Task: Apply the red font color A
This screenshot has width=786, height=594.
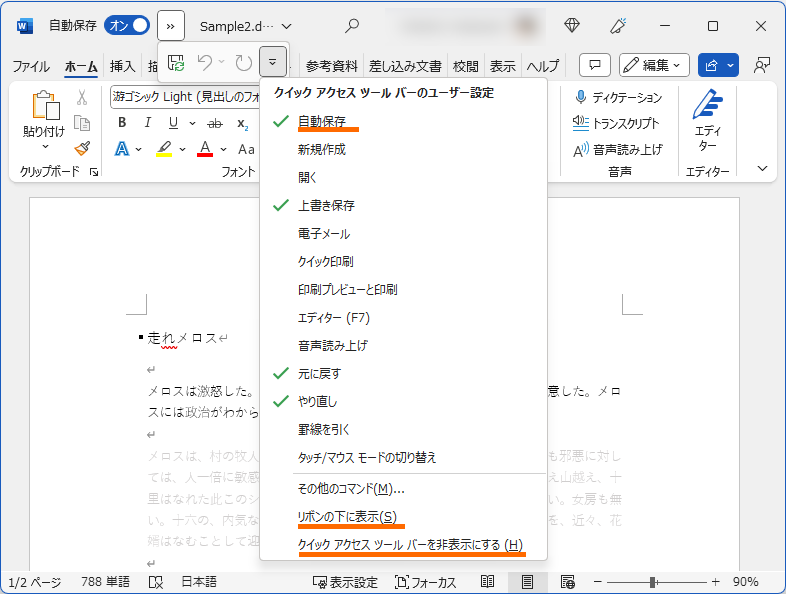Action: [205, 149]
